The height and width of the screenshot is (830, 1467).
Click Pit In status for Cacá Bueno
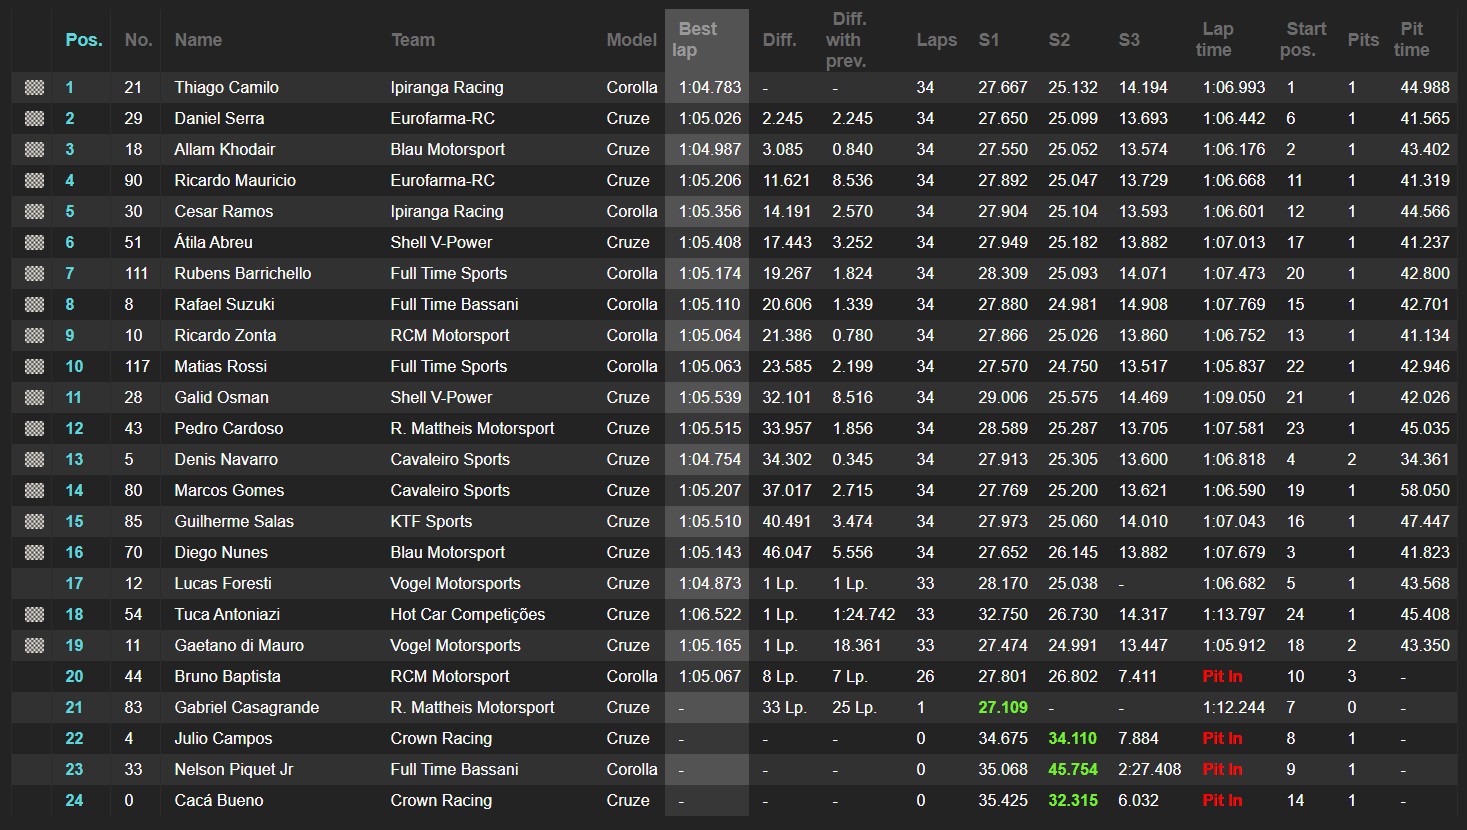click(1222, 801)
